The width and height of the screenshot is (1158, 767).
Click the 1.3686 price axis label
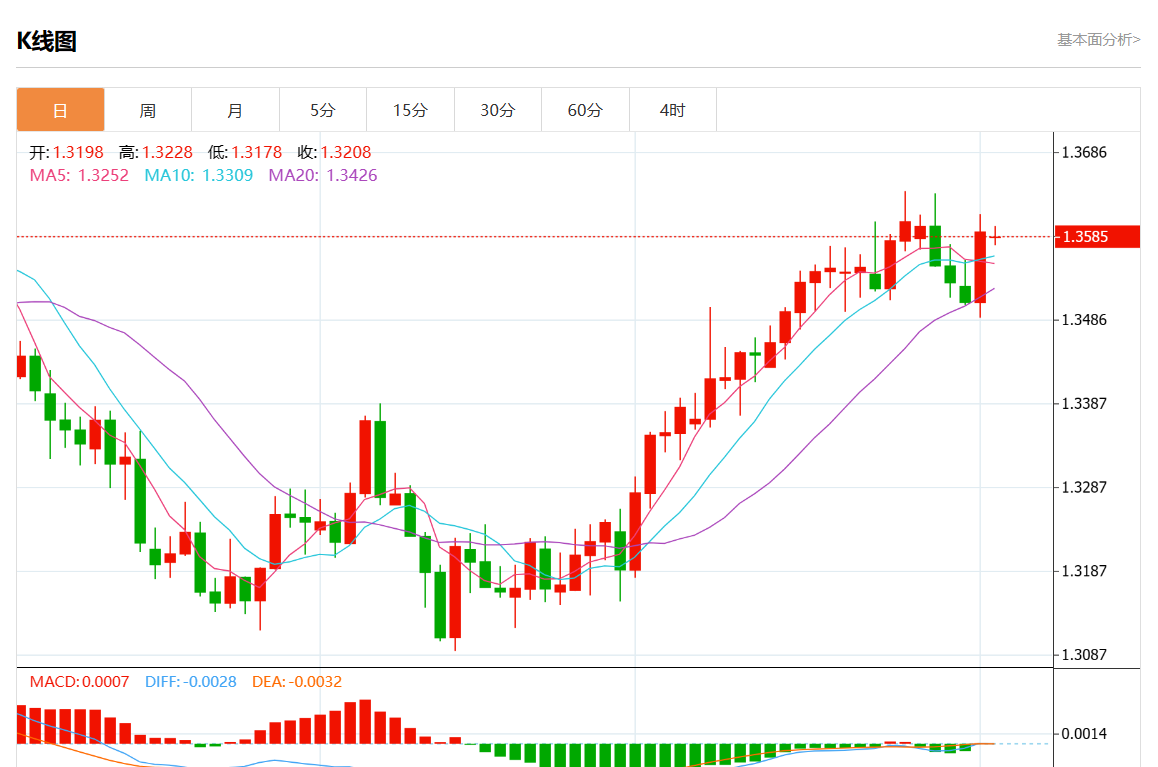click(1084, 153)
